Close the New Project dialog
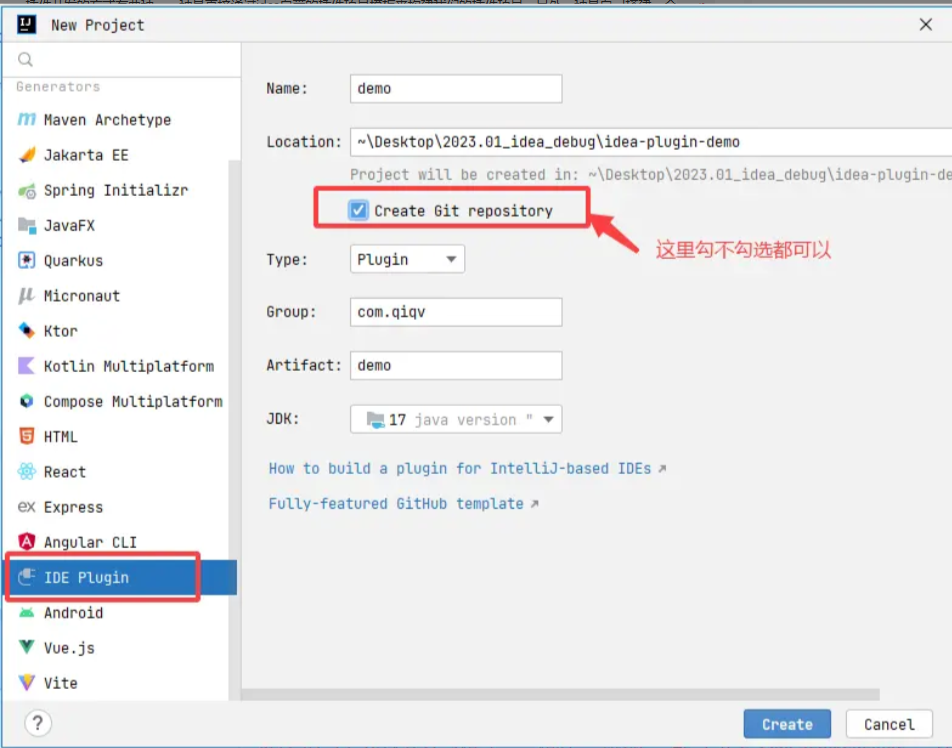952x748 pixels. click(926, 24)
